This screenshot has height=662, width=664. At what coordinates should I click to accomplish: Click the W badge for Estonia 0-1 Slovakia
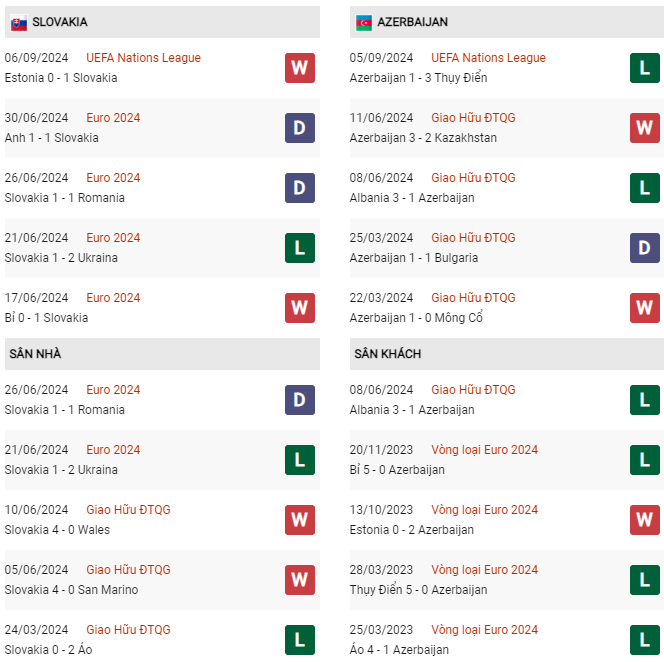300,68
